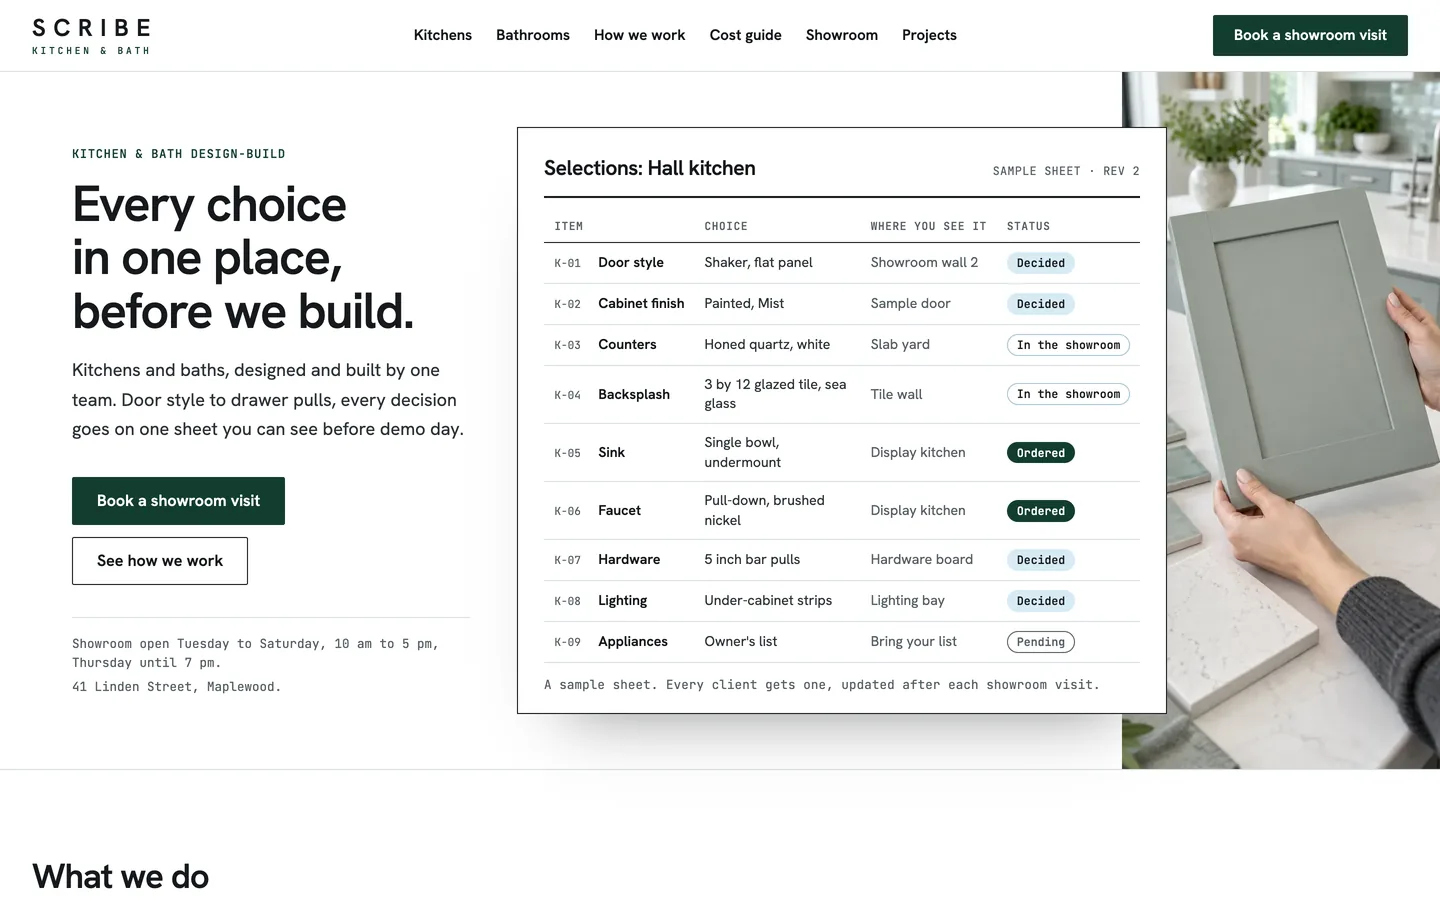Click the Ordered badge in the Sink row

click(1041, 453)
